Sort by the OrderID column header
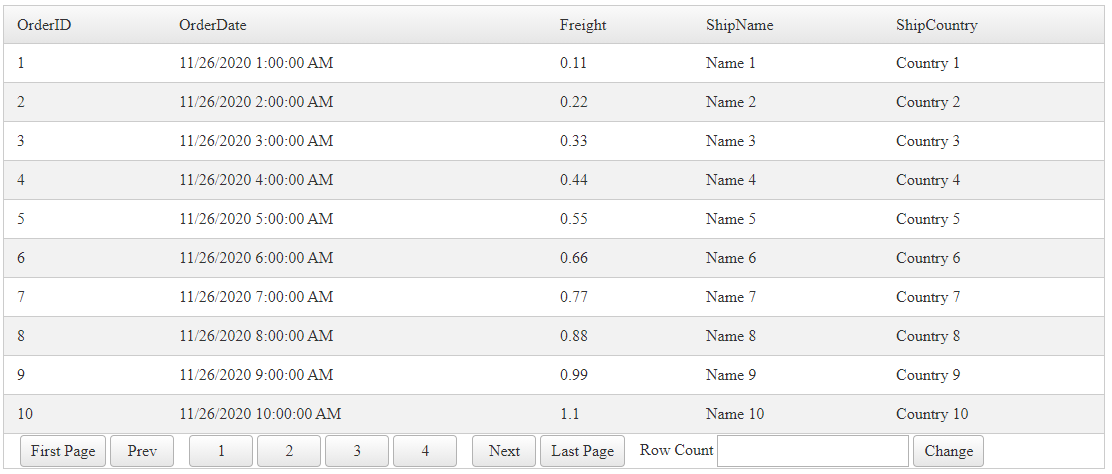Screen dimensions: 1112x474 [x=44, y=25]
